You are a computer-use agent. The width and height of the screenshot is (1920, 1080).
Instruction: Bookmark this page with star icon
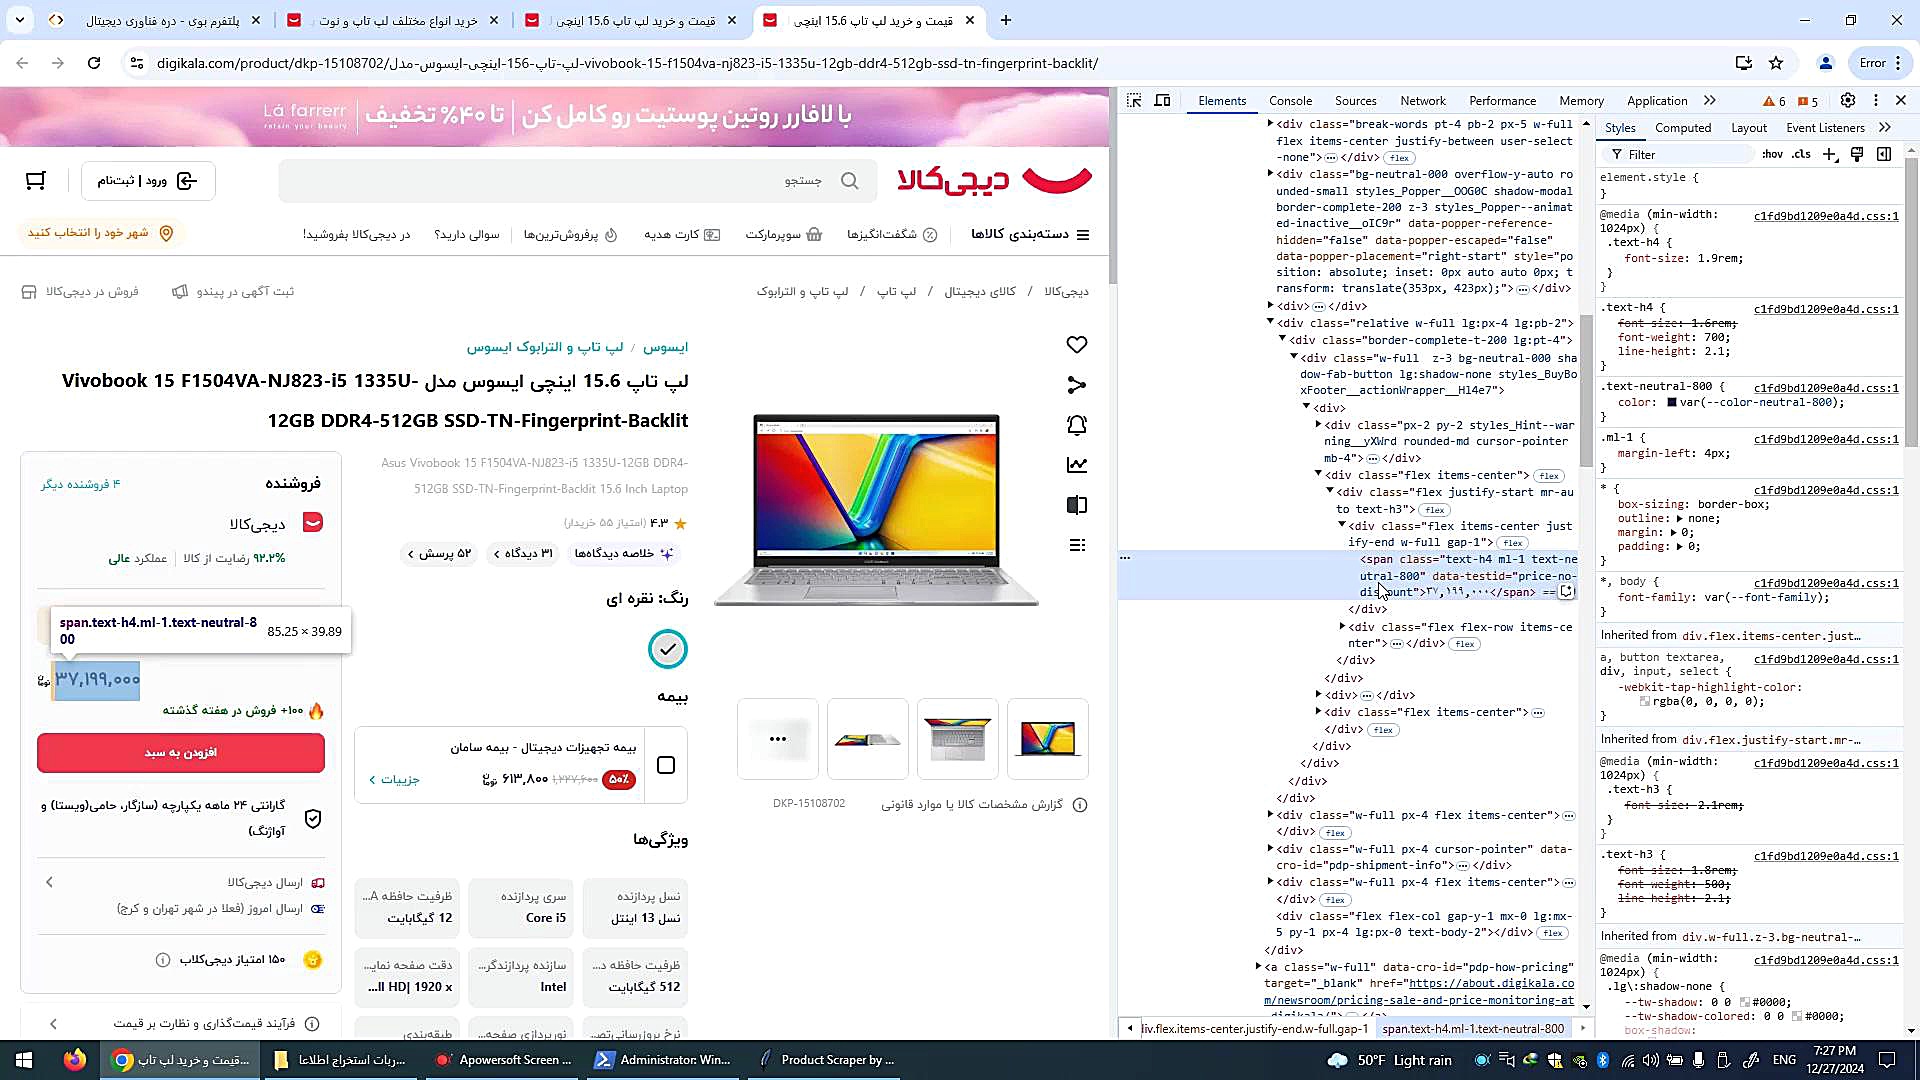pyautogui.click(x=1776, y=63)
